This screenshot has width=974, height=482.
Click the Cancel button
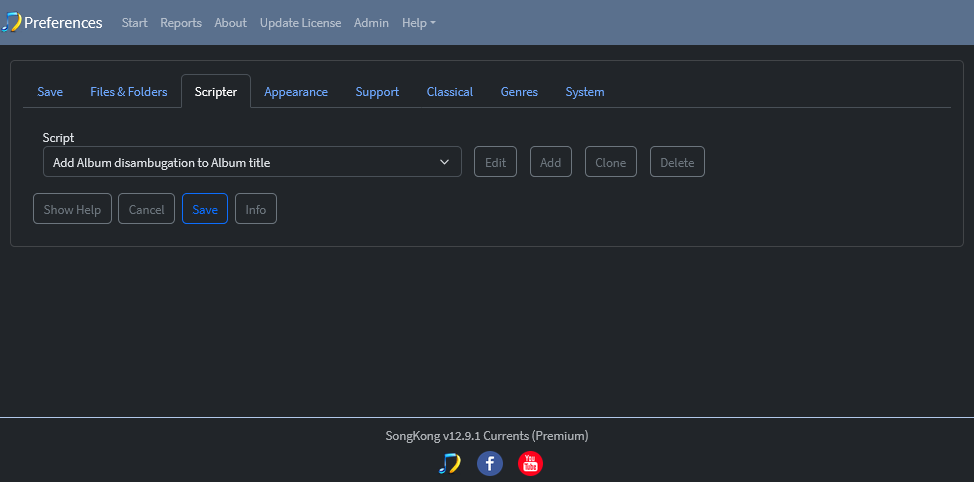147,209
